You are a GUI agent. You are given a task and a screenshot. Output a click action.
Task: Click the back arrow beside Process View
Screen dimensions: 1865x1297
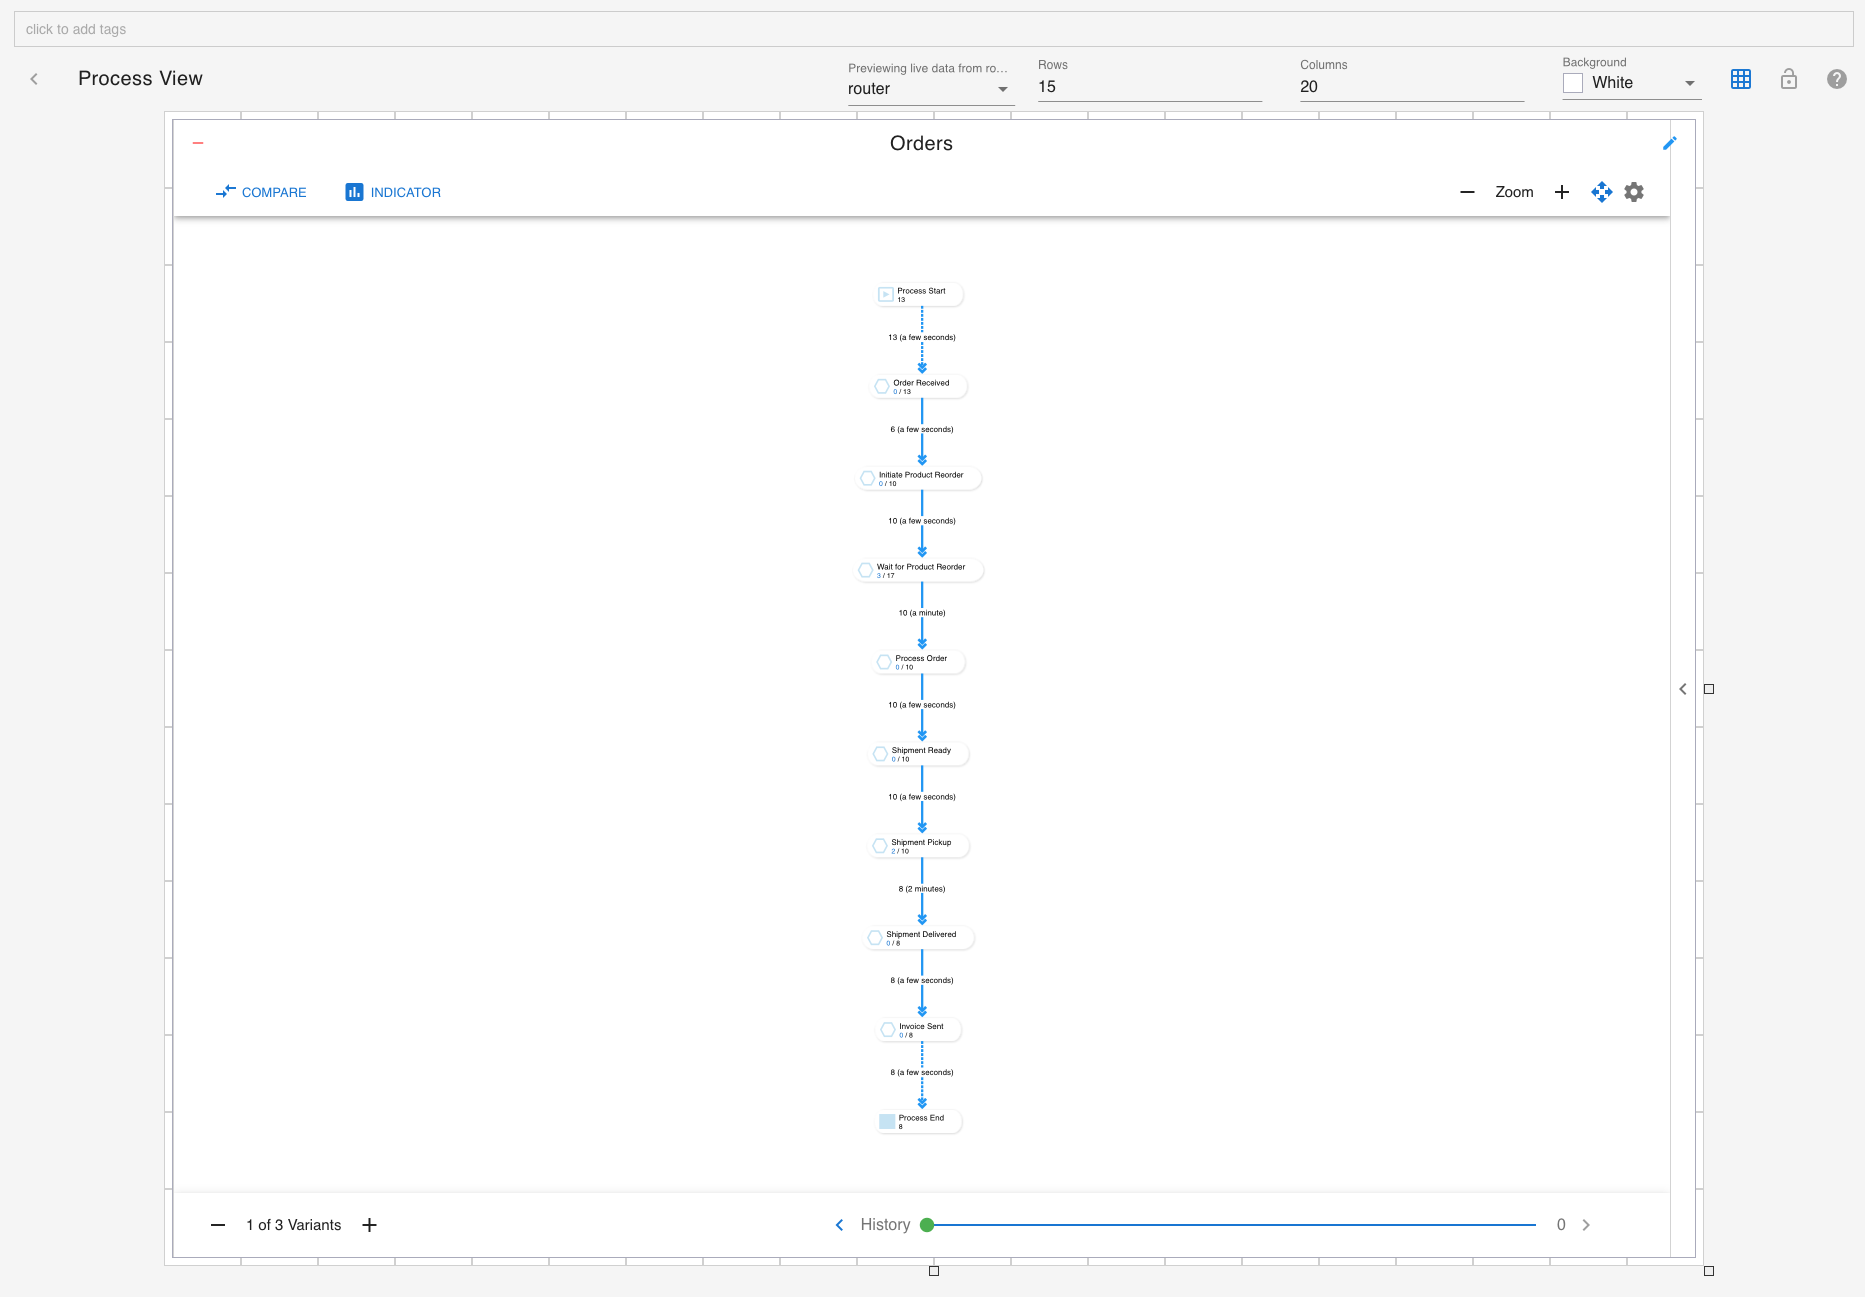coord(34,79)
